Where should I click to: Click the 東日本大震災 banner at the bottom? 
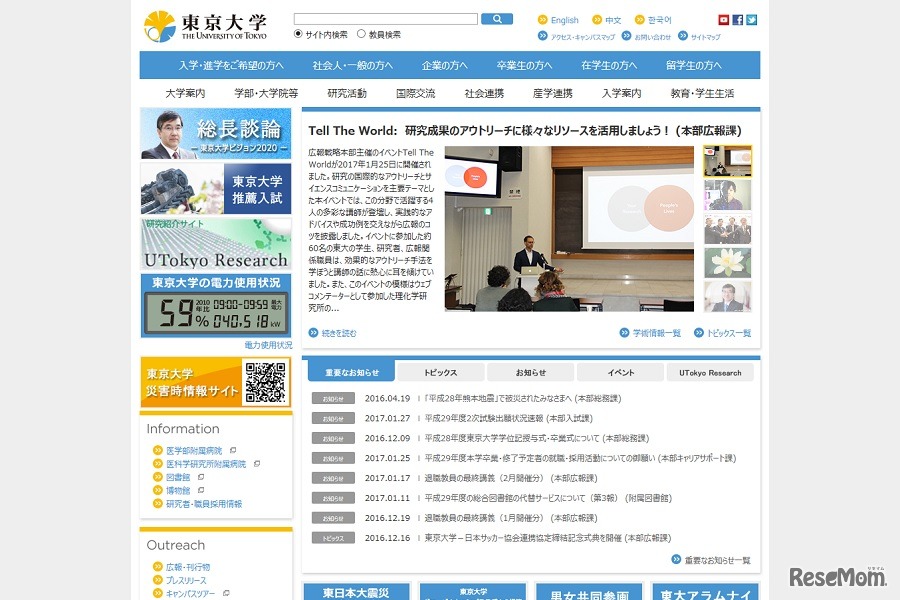click(x=356, y=591)
